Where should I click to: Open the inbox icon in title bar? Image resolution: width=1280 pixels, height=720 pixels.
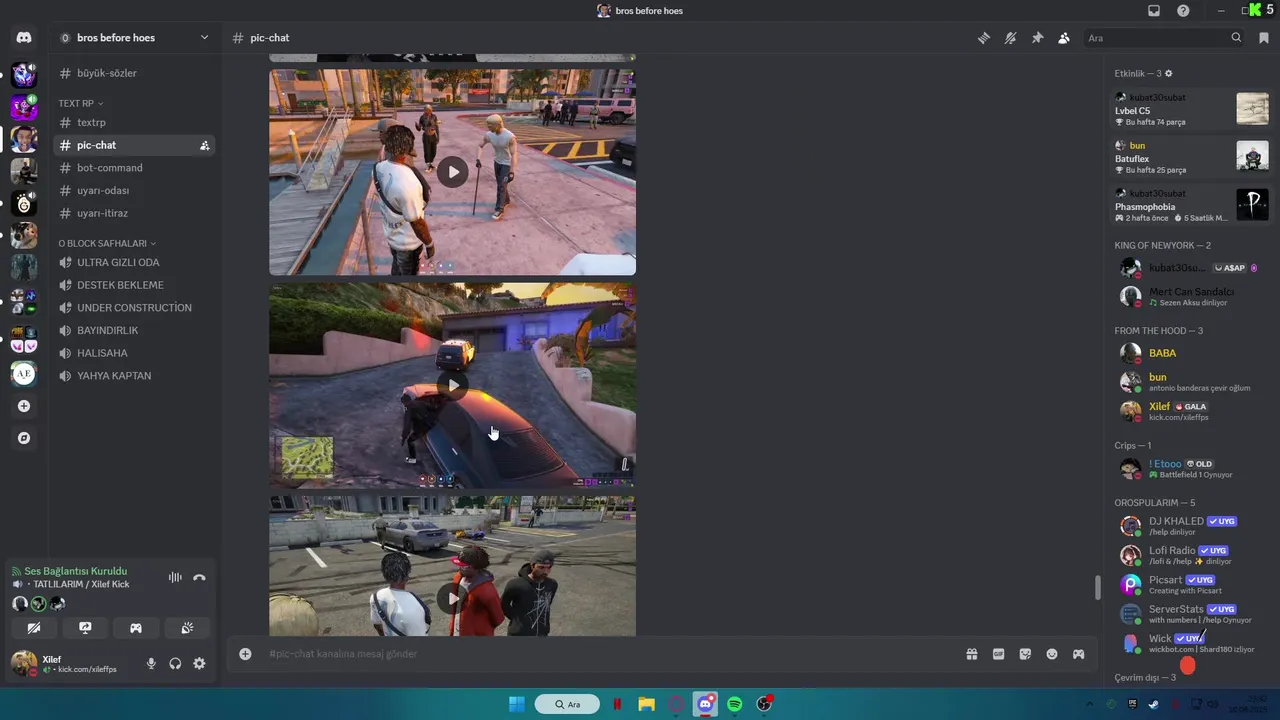point(1154,10)
